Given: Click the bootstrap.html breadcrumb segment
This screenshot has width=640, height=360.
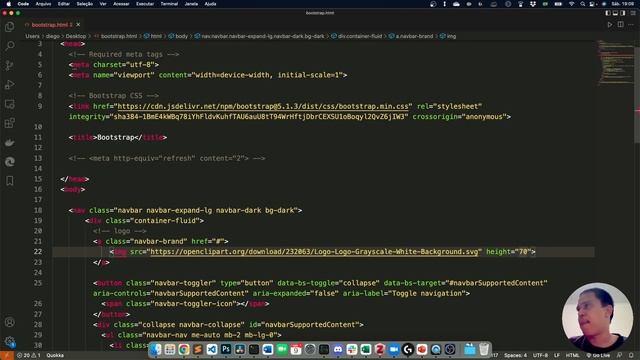Looking at the screenshot, I should [x=119, y=36].
